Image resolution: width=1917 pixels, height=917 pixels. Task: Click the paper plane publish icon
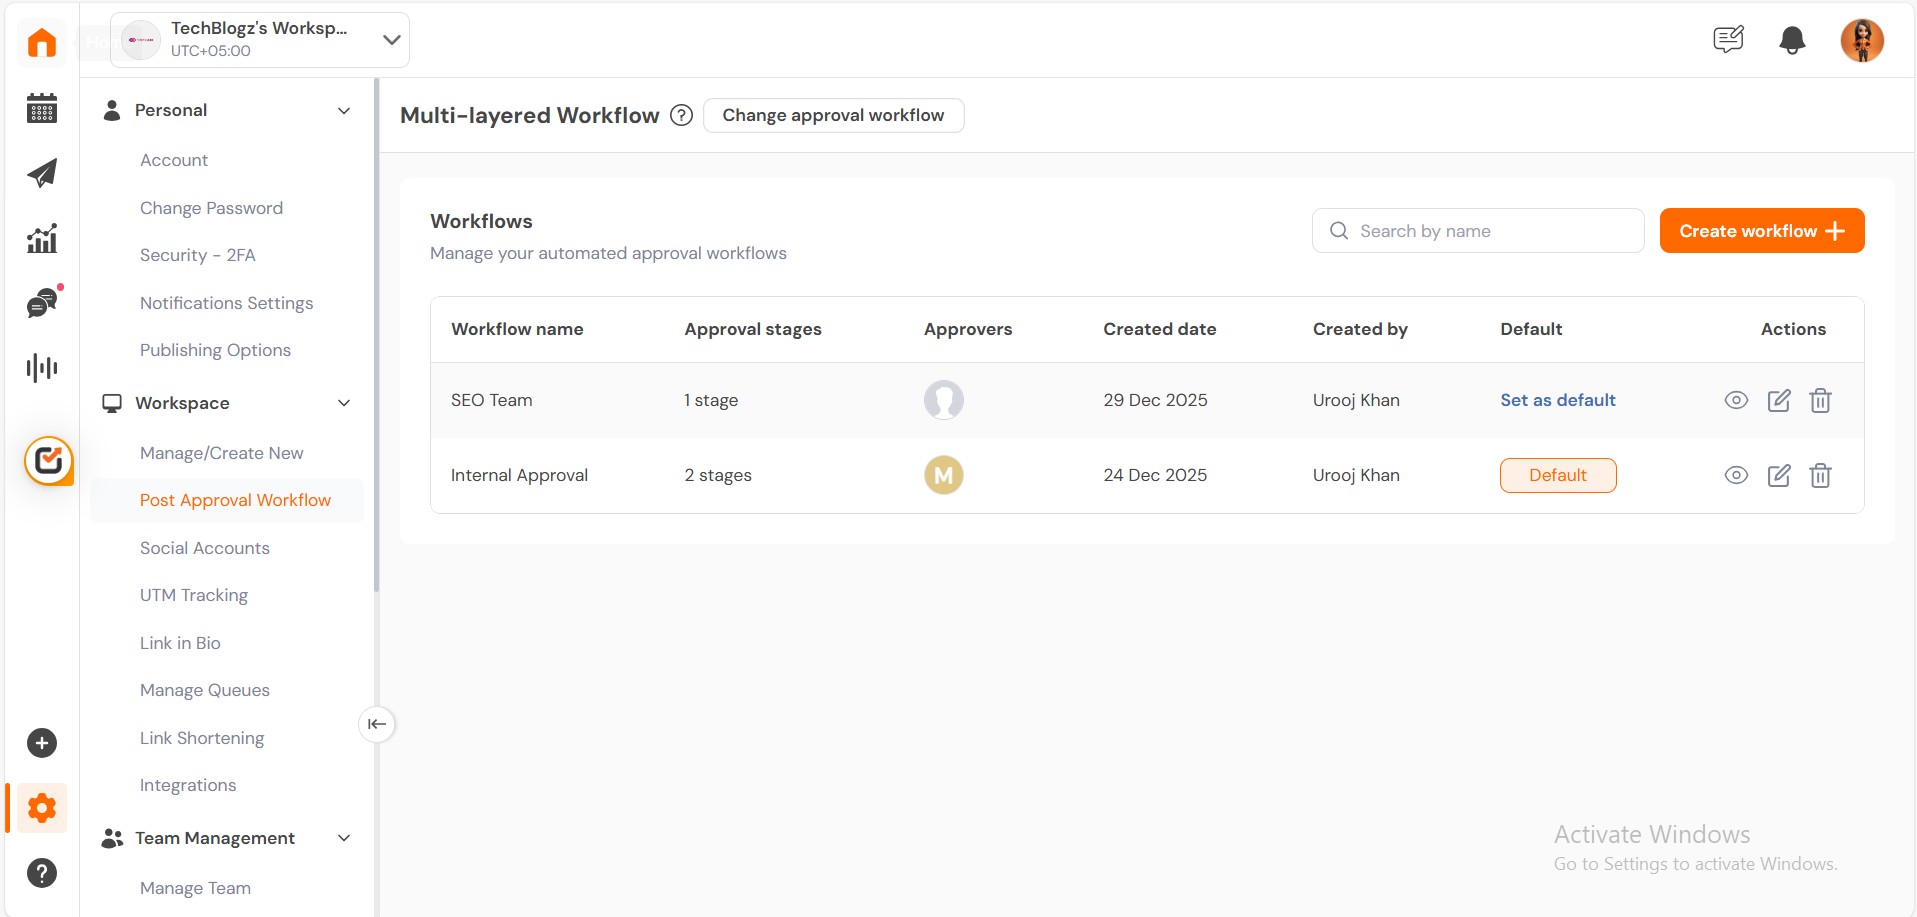click(42, 173)
